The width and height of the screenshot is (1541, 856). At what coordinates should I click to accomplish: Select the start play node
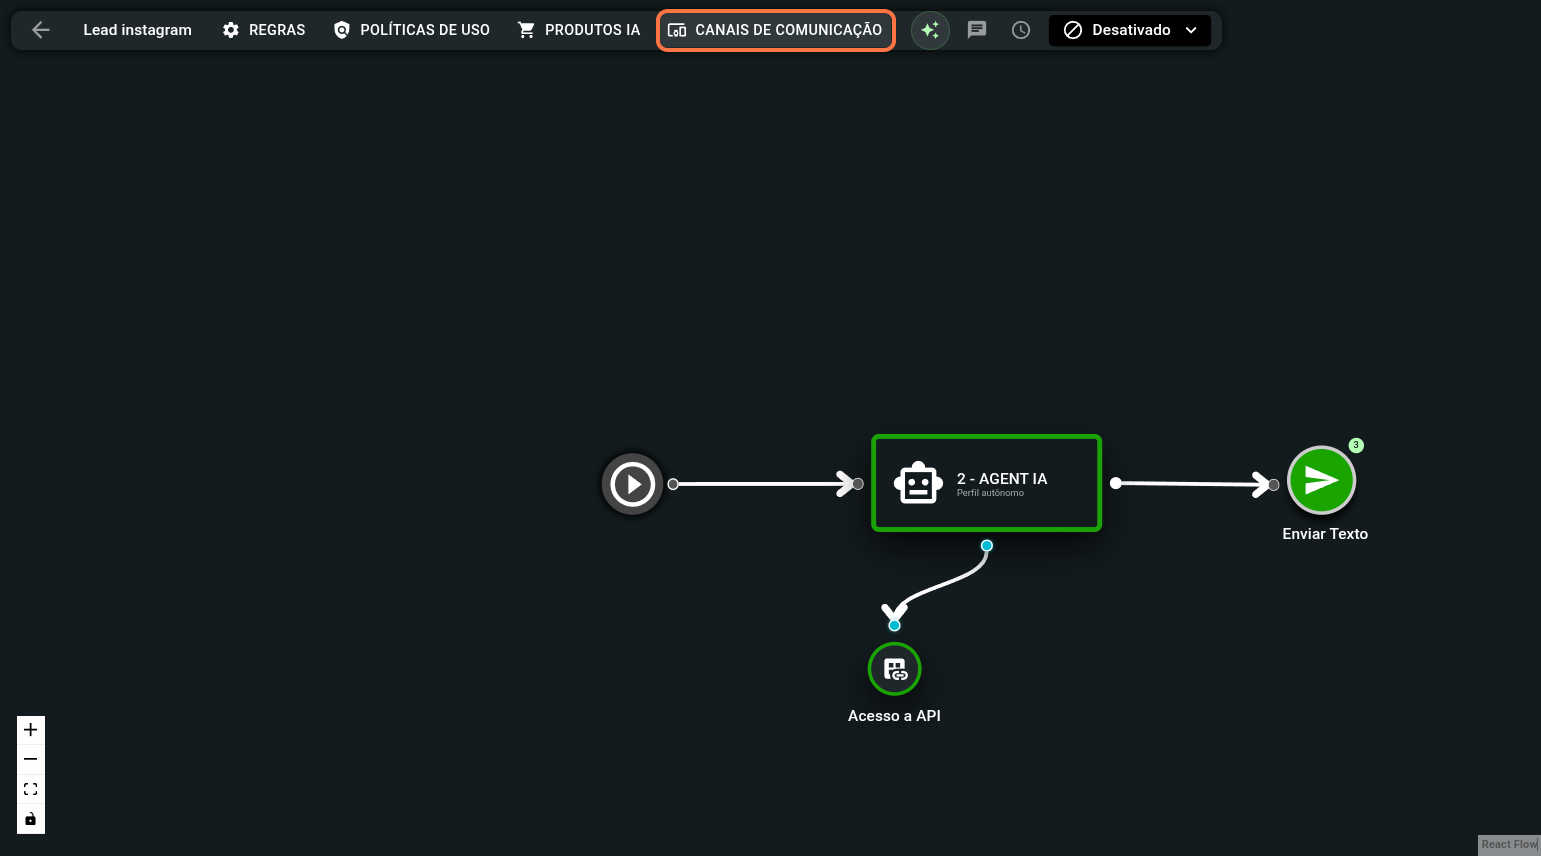632,484
